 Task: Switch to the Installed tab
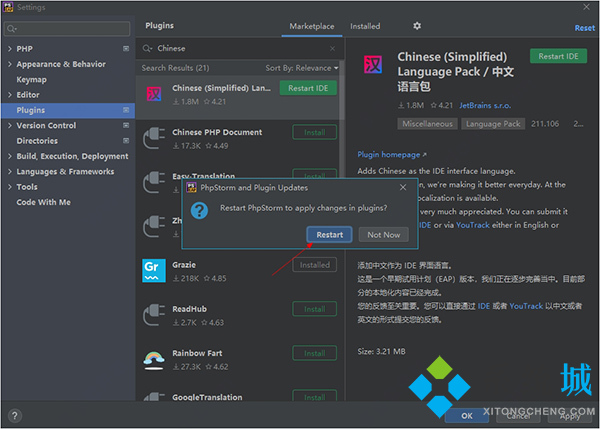click(365, 26)
